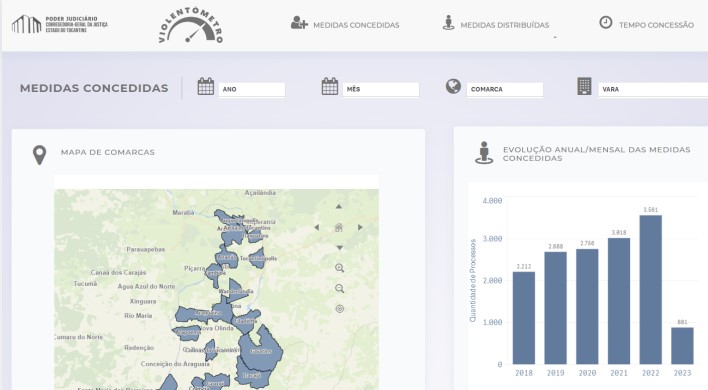Image resolution: width=708 pixels, height=390 pixels.
Task: Pan the map up with the arrow
Action: [x=339, y=207]
